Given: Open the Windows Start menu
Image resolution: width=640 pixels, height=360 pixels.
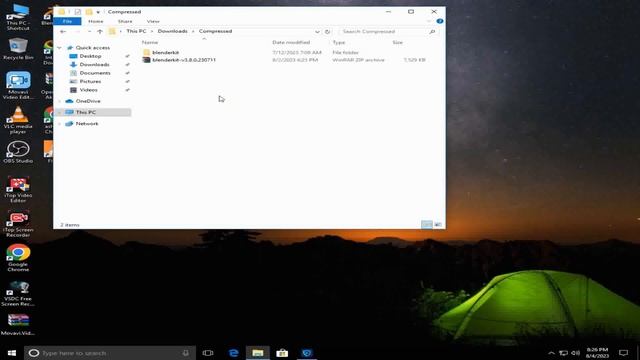Looking at the screenshot, I should tap(11, 353).
